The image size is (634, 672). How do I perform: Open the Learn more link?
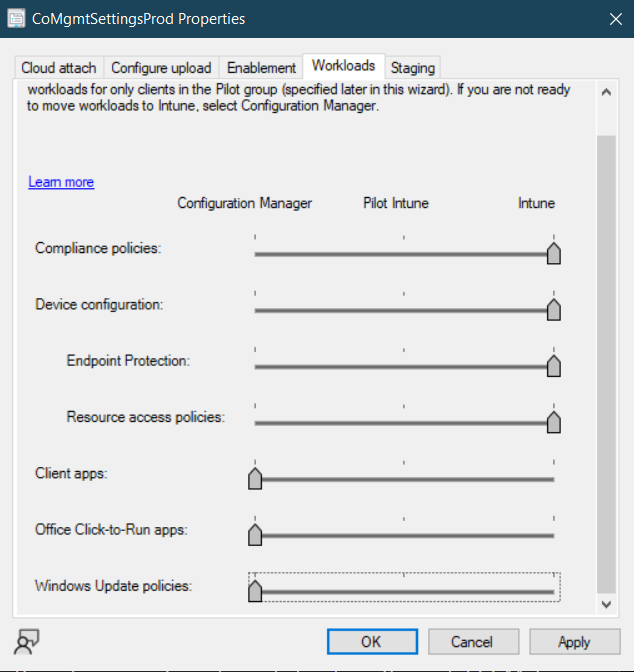(x=61, y=182)
